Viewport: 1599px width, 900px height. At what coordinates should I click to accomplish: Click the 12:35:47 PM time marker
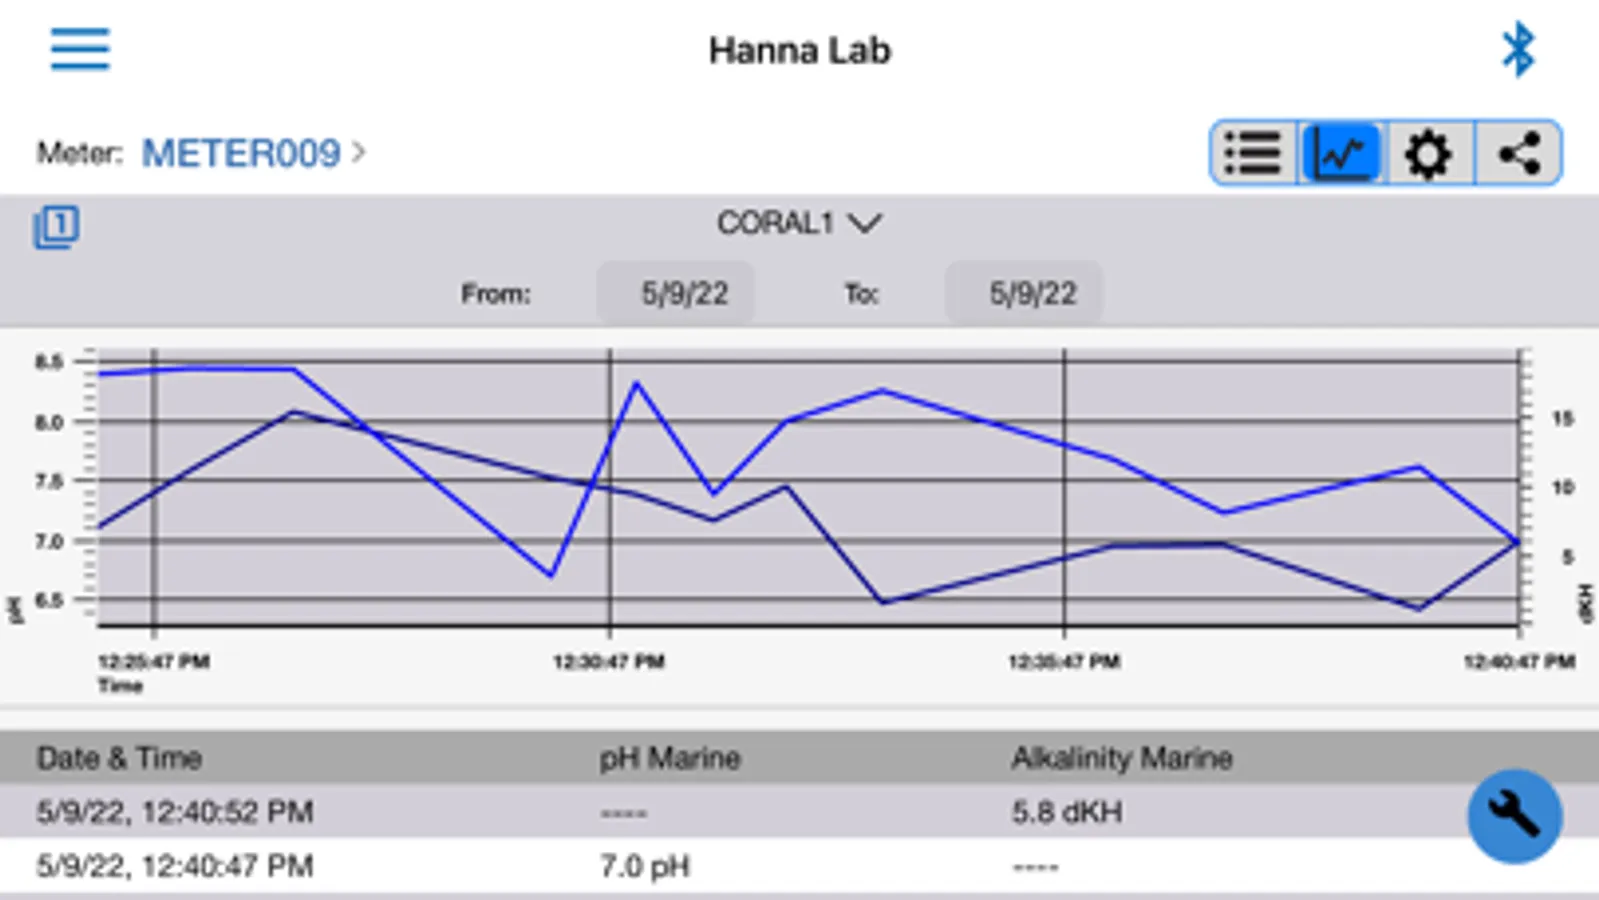[x=1064, y=661]
